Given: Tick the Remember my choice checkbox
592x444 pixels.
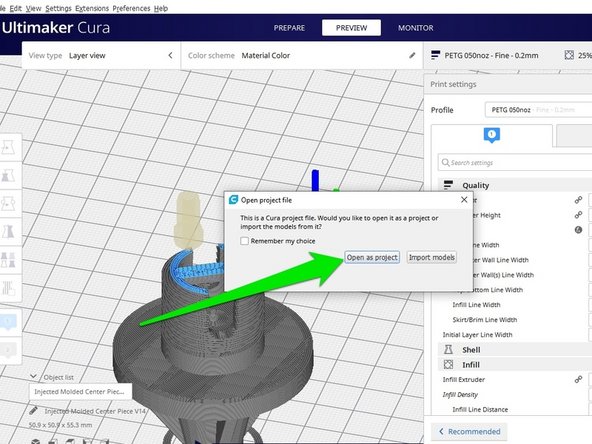Looking at the screenshot, I should (244, 241).
